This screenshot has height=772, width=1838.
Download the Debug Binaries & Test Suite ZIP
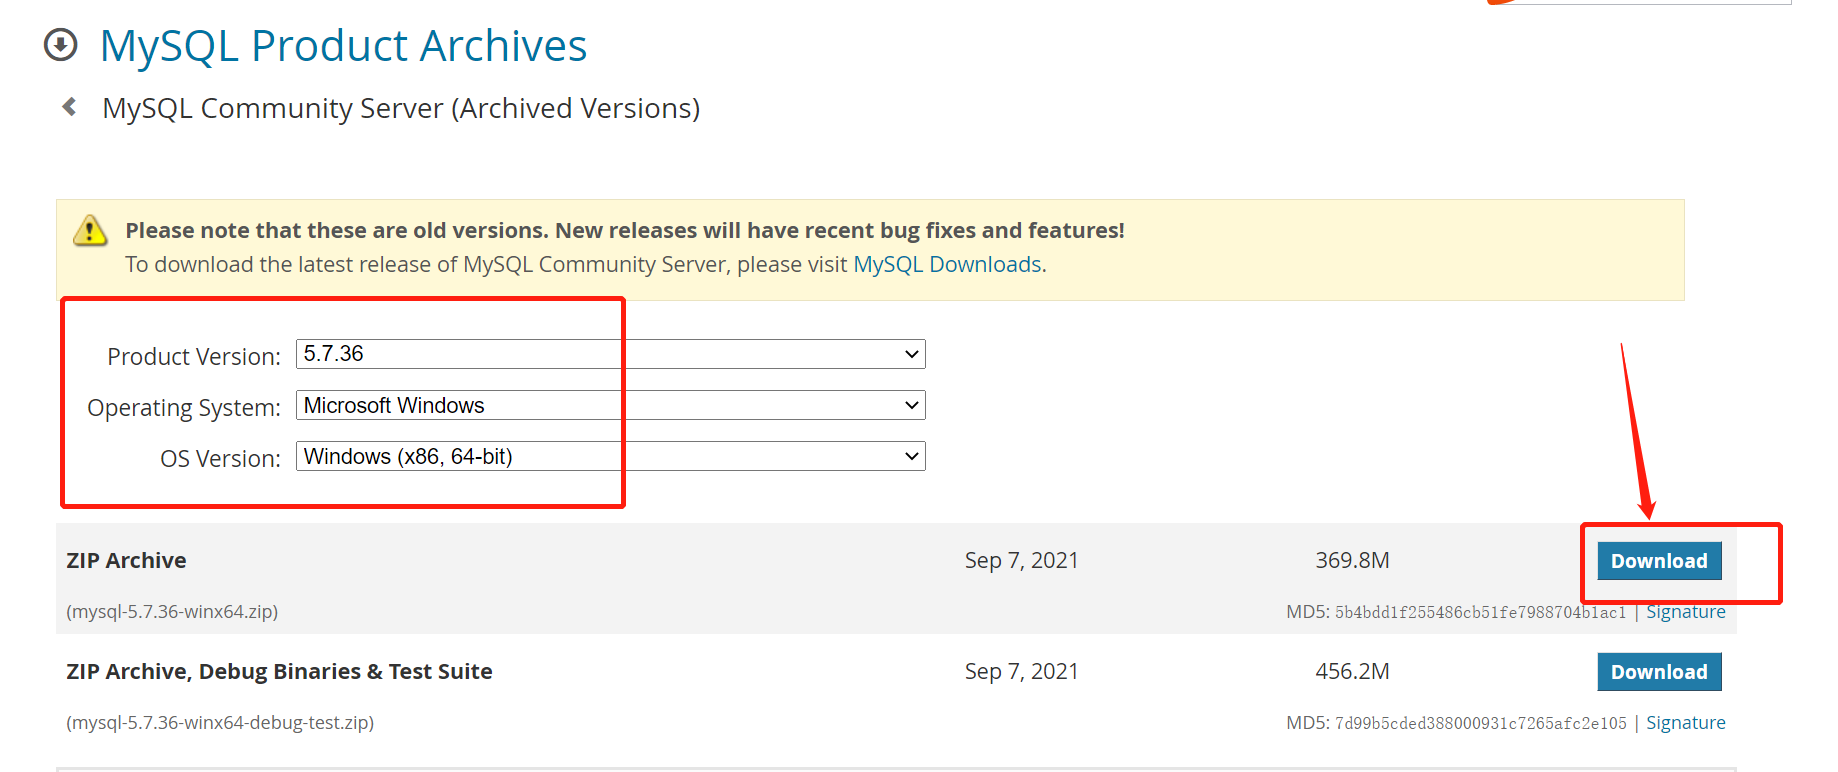1659,672
